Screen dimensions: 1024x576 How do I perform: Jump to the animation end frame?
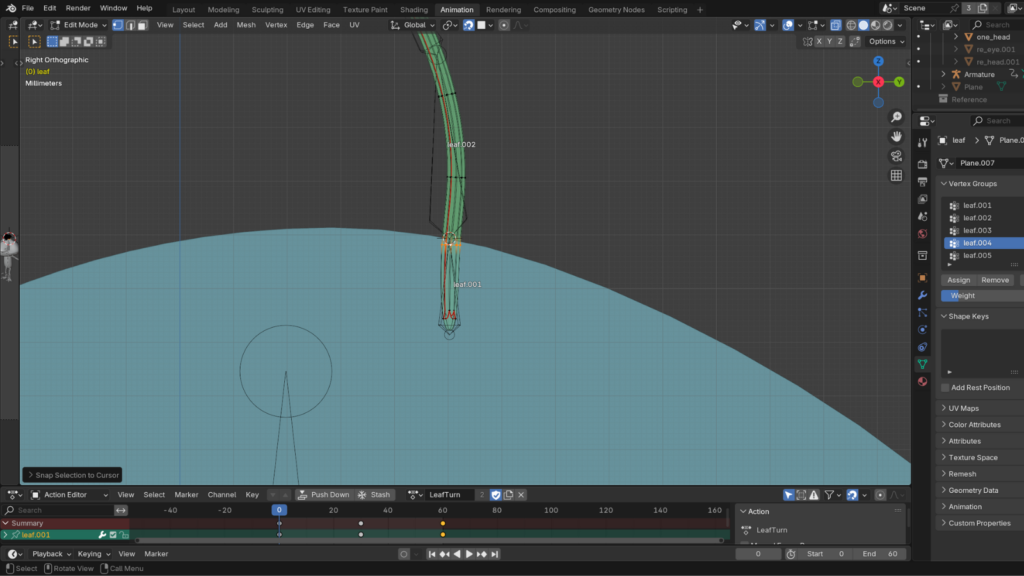point(494,554)
